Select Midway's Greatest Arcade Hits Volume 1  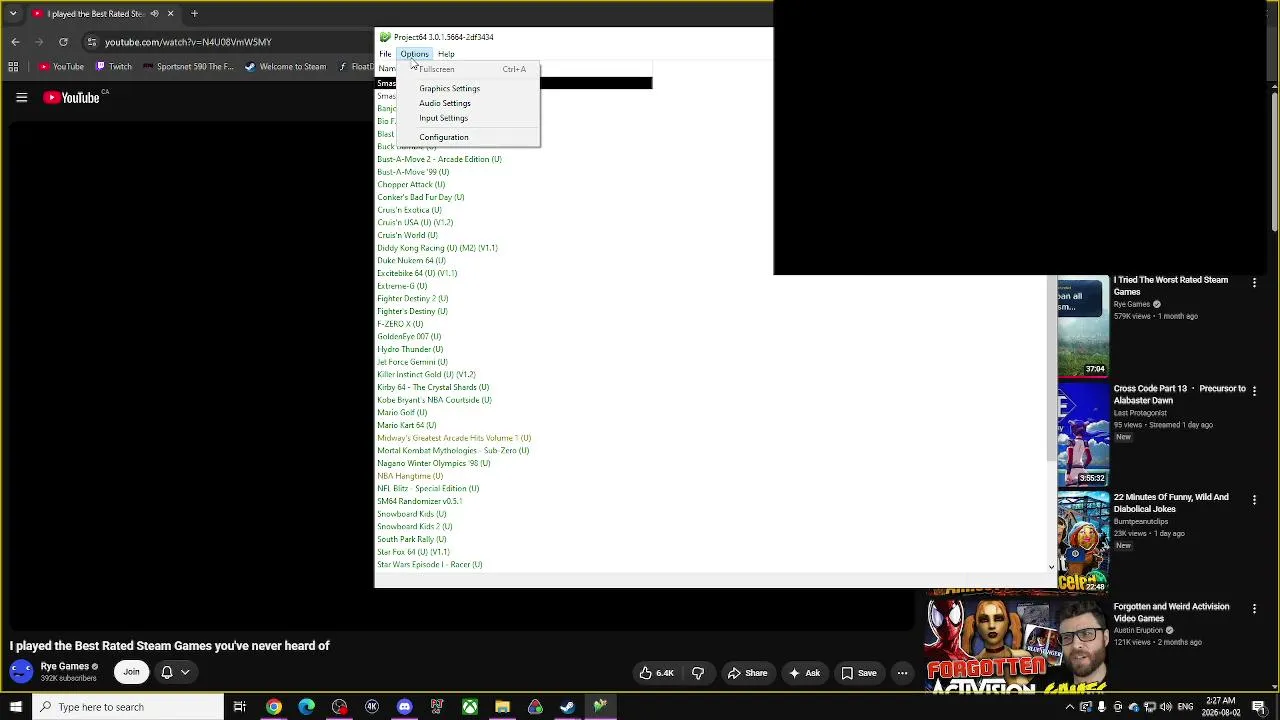tap(454, 438)
